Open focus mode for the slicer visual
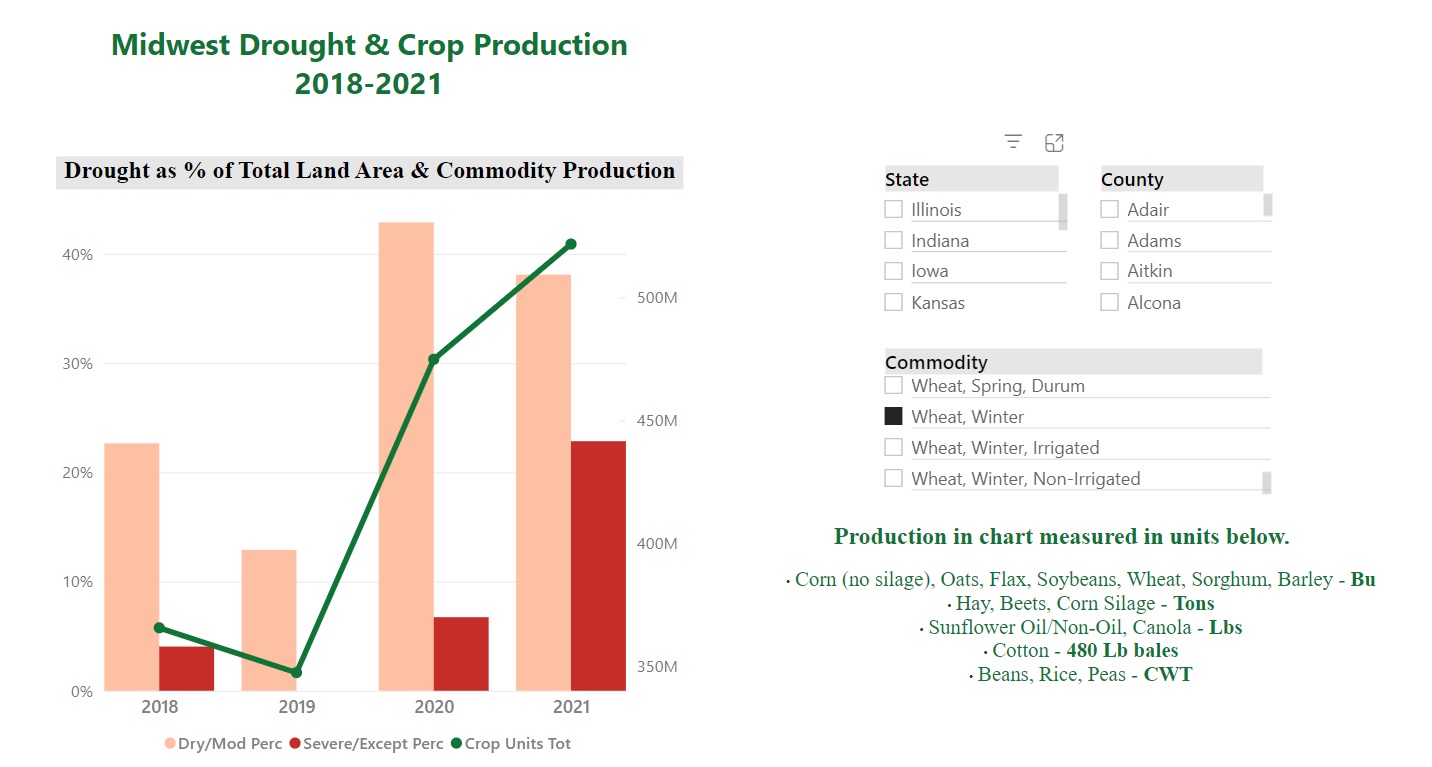 [x=1054, y=141]
